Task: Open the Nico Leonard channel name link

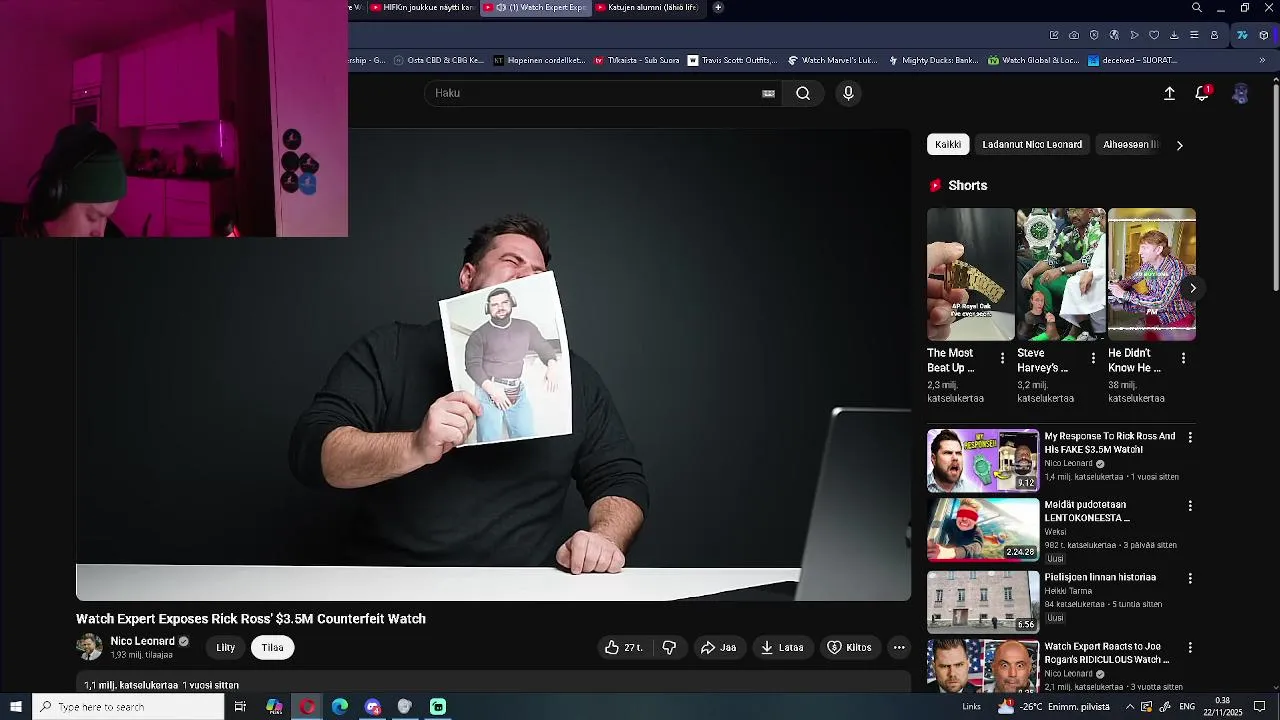Action: pyautogui.click(x=143, y=642)
